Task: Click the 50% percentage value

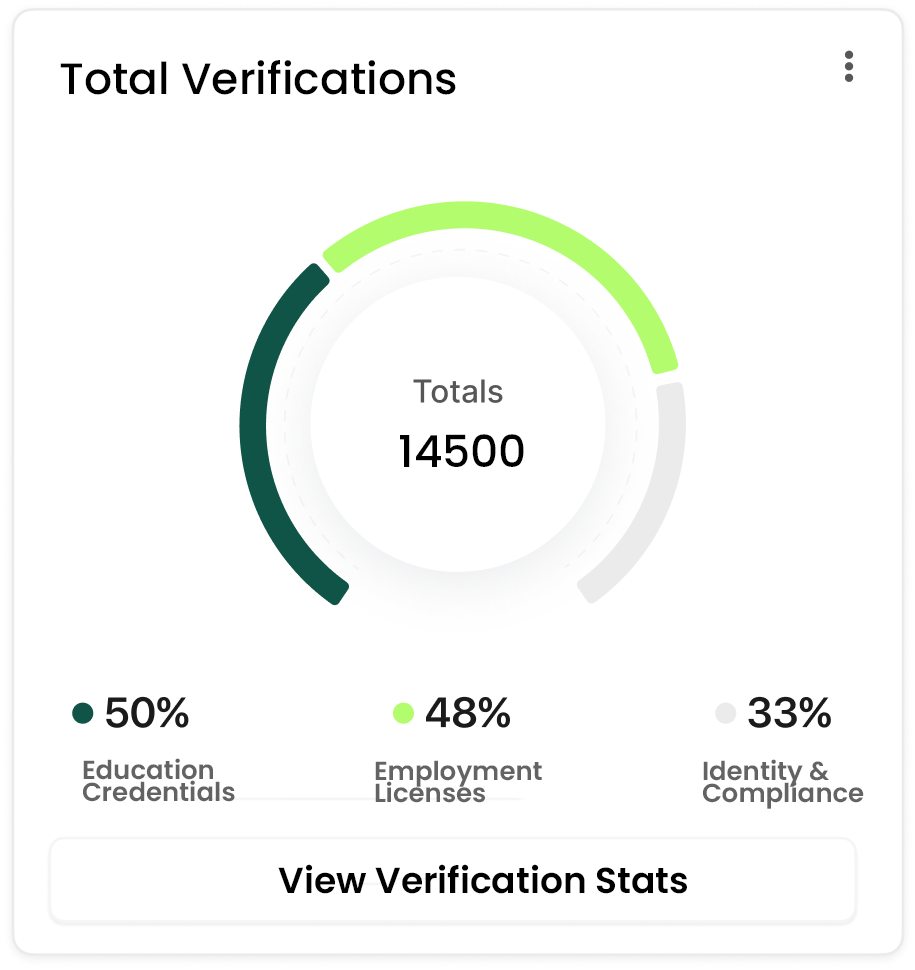Action: click(147, 714)
